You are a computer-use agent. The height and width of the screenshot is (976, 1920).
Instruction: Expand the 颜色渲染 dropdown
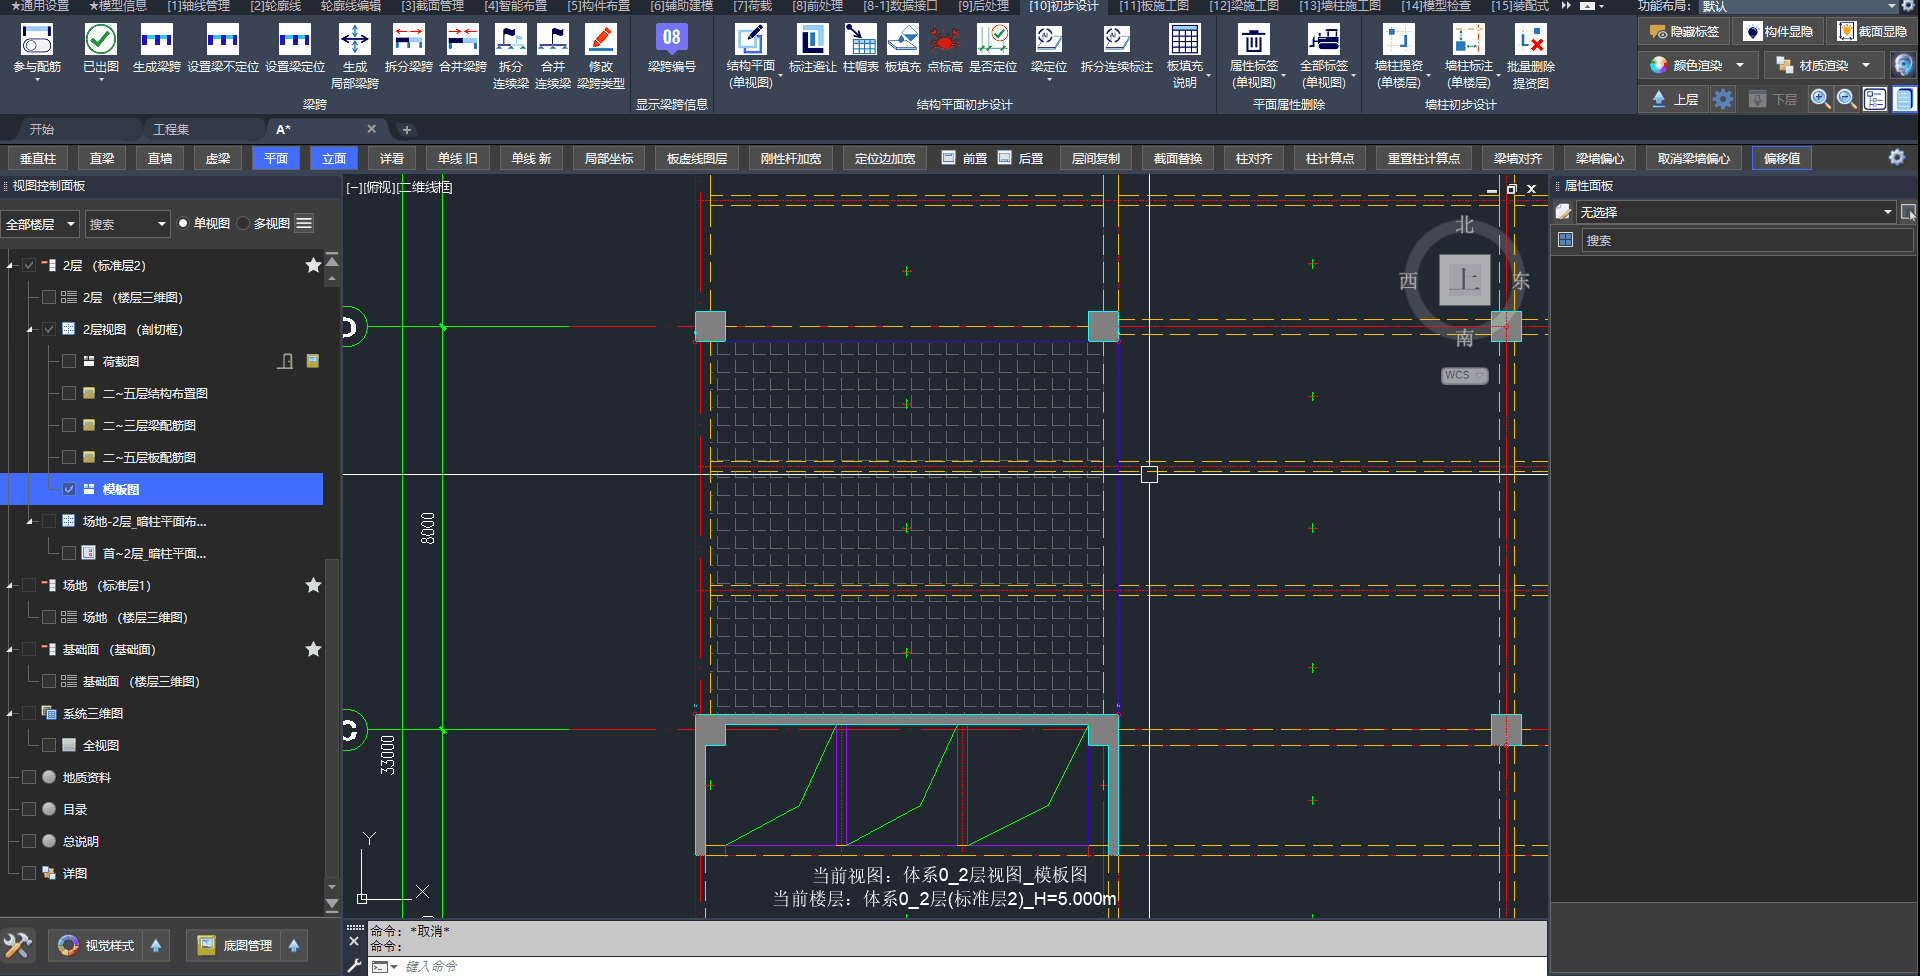1740,66
